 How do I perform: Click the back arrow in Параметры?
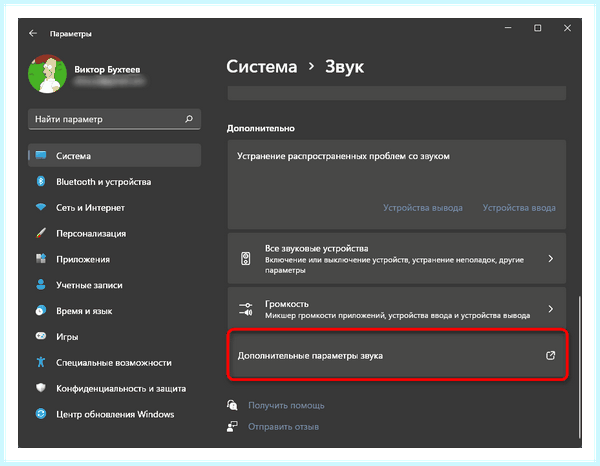coord(33,33)
